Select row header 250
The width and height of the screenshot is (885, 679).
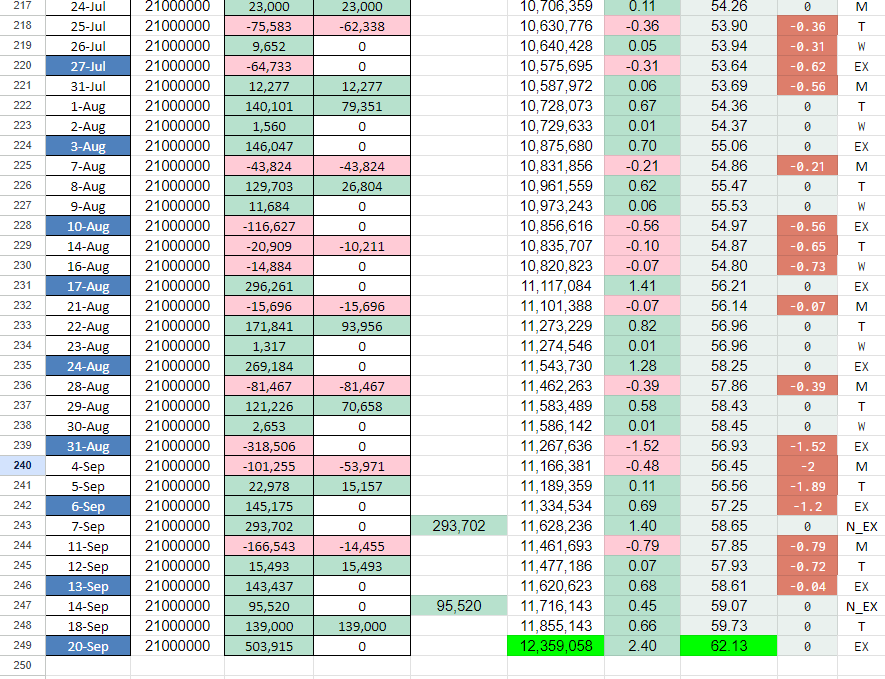[23, 665]
